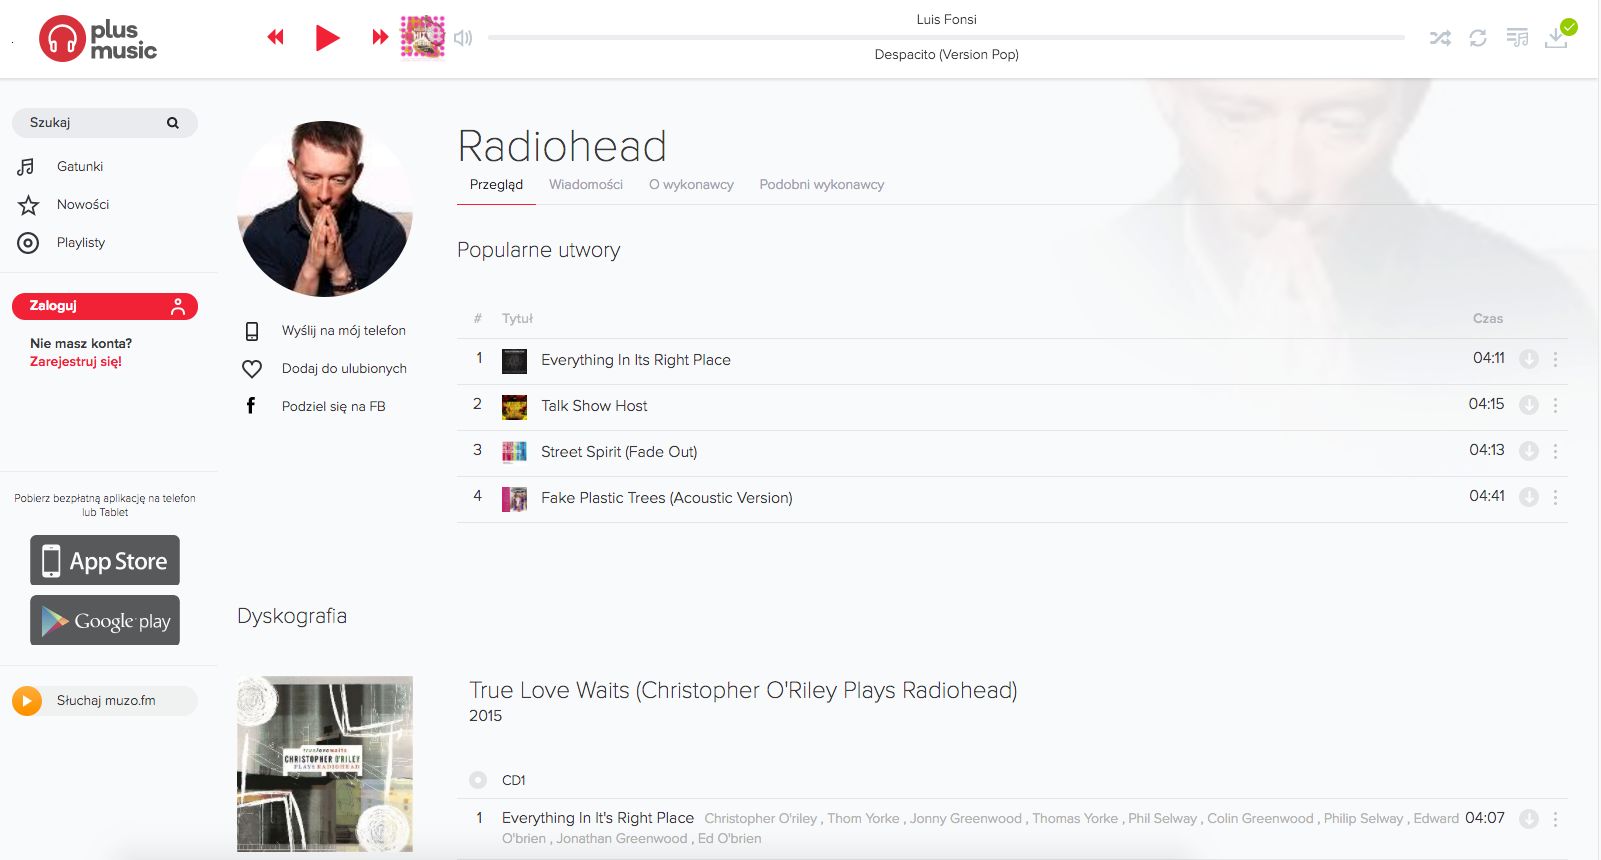Open more options for Street Spirit (Fade Out)
The height and width of the screenshot is (860, 1601).
click(1555, 451)
